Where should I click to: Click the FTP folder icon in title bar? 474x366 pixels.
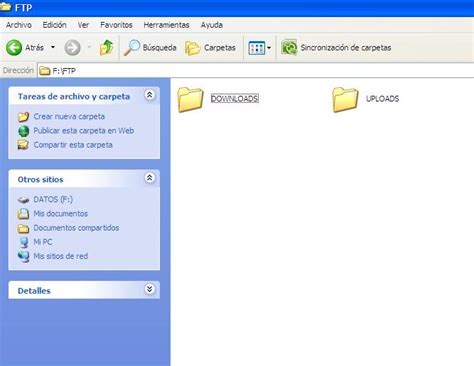tap(5, 7)
